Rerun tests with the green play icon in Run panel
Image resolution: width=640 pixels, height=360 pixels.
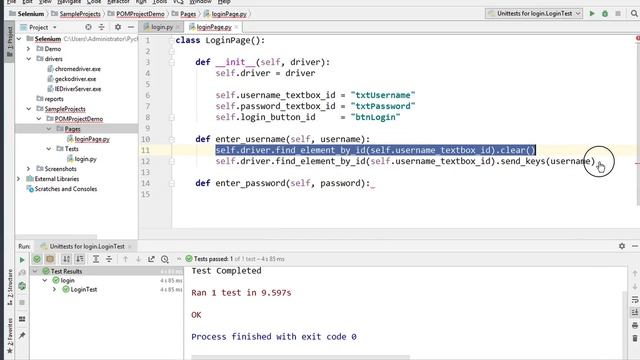(22, 260)
